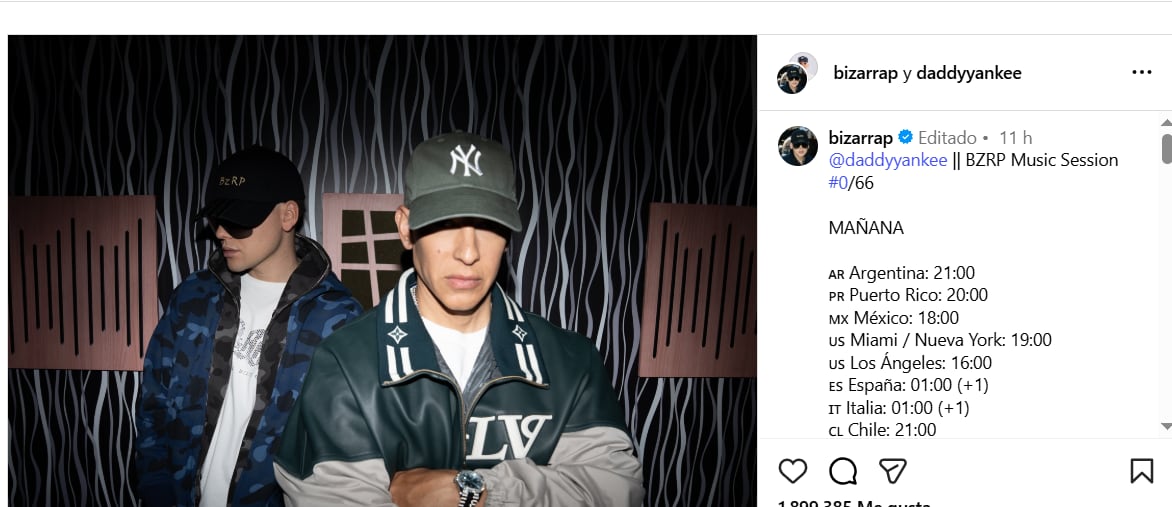1172x507 pixels.
Task: Save the post with the bookmark icon
Action: pos(1141,471)
